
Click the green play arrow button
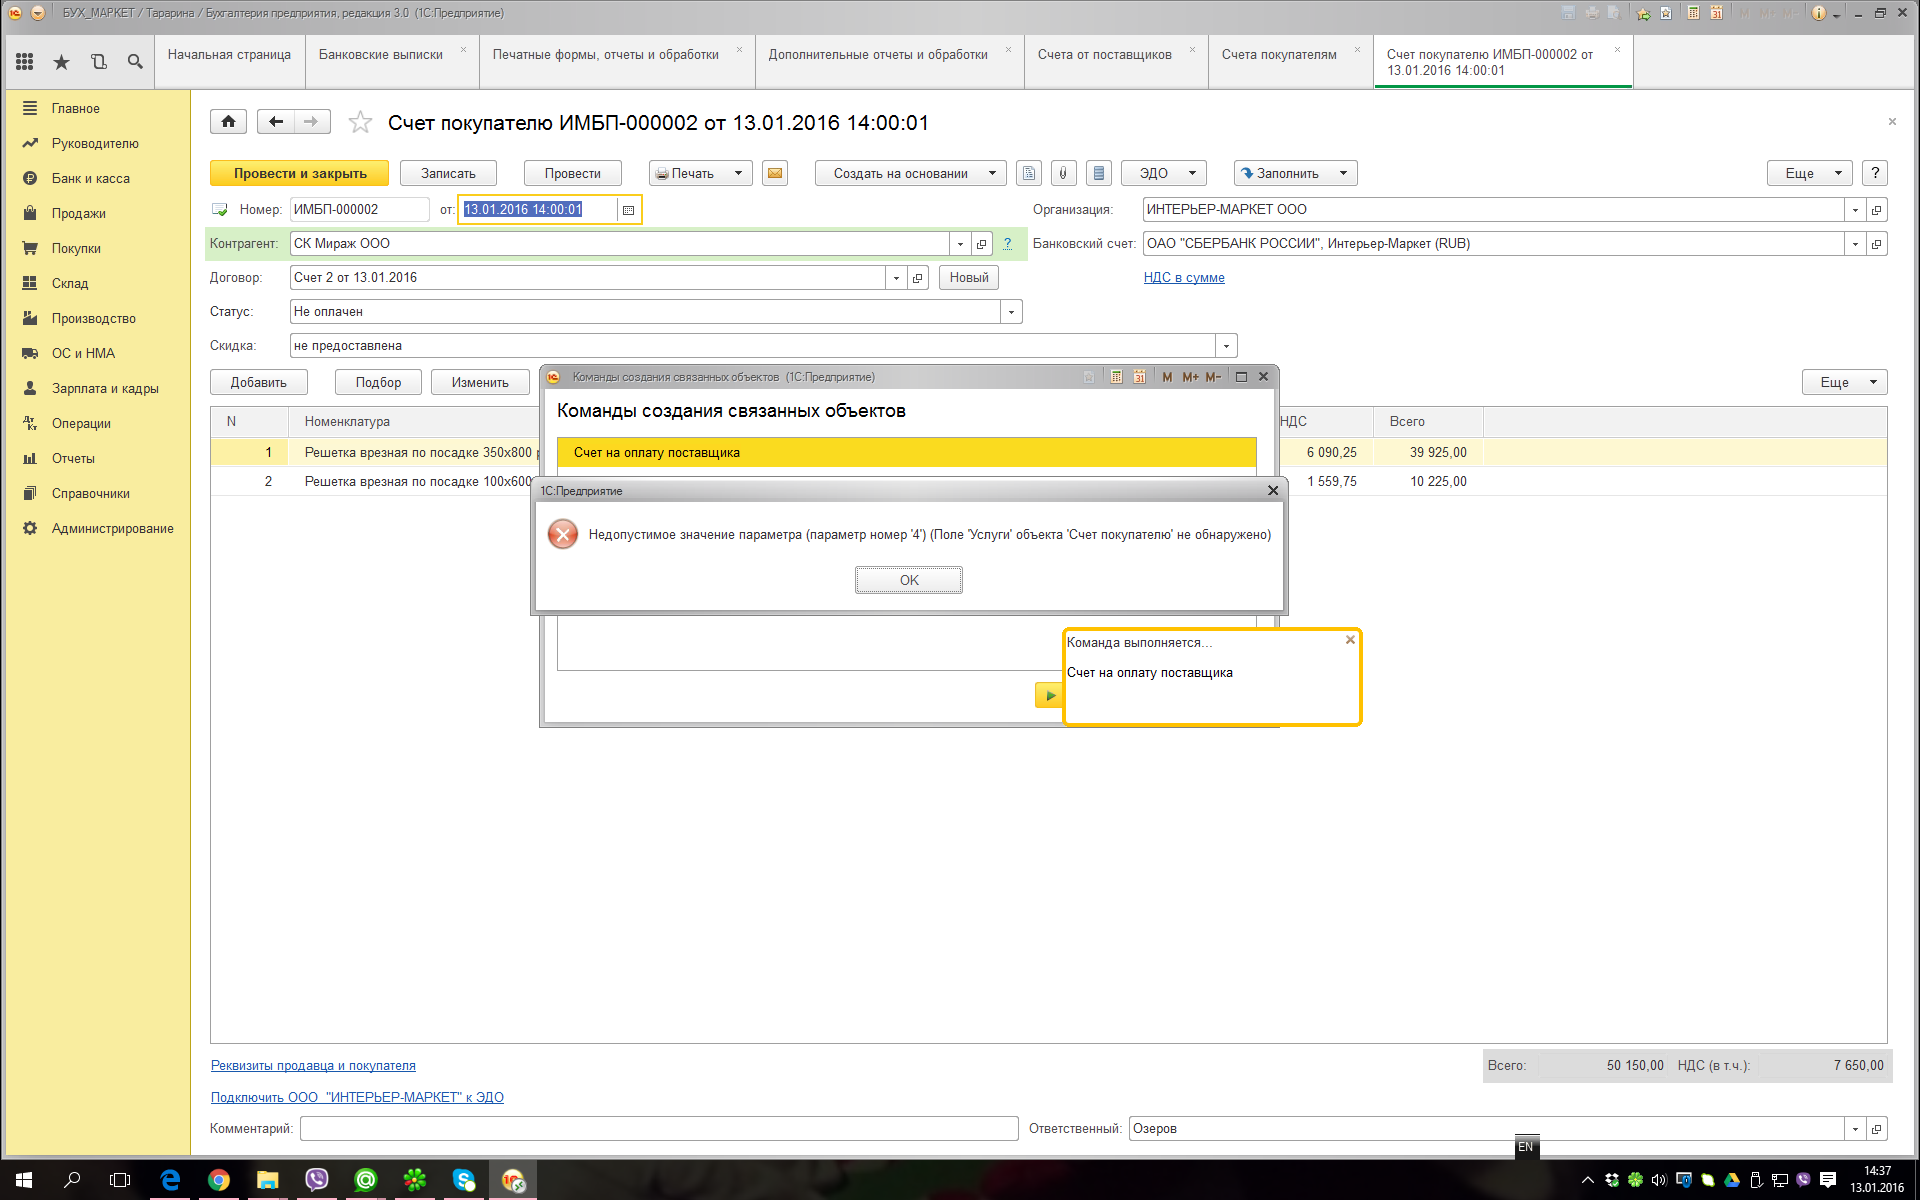tap(1049, 695)
